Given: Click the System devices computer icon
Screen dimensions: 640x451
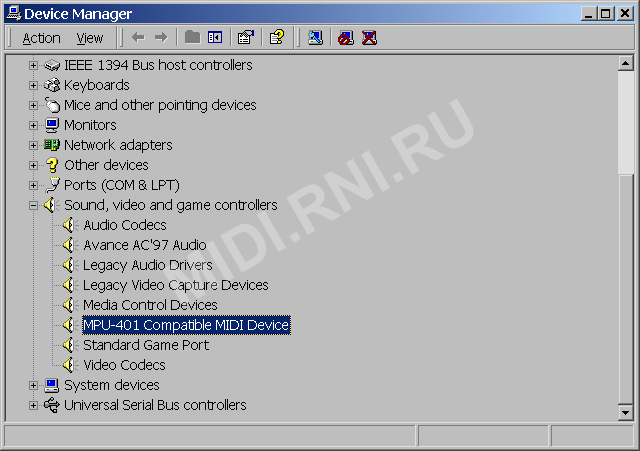Looking at the screenshot, I should 52,385.
